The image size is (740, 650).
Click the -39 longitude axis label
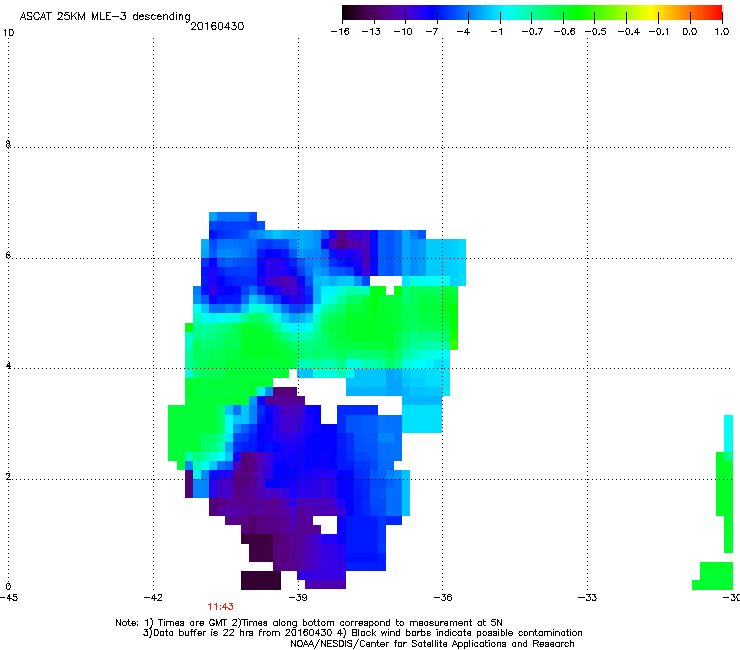click(298, 598)
